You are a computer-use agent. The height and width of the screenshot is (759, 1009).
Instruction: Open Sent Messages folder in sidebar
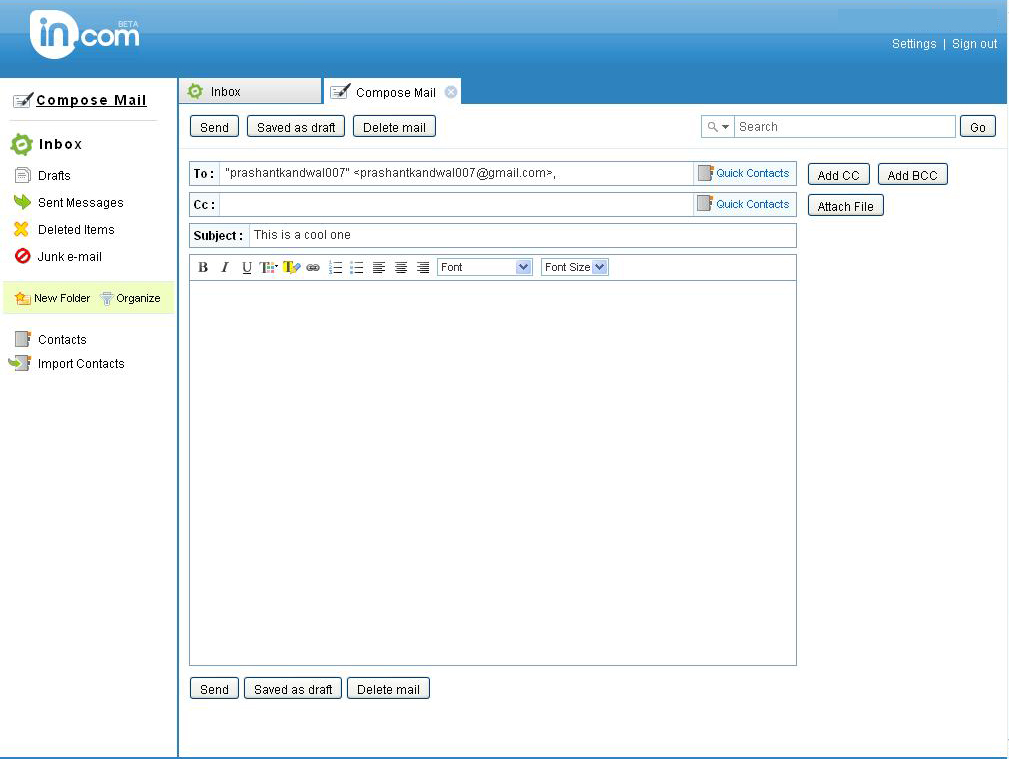[80, 203]
